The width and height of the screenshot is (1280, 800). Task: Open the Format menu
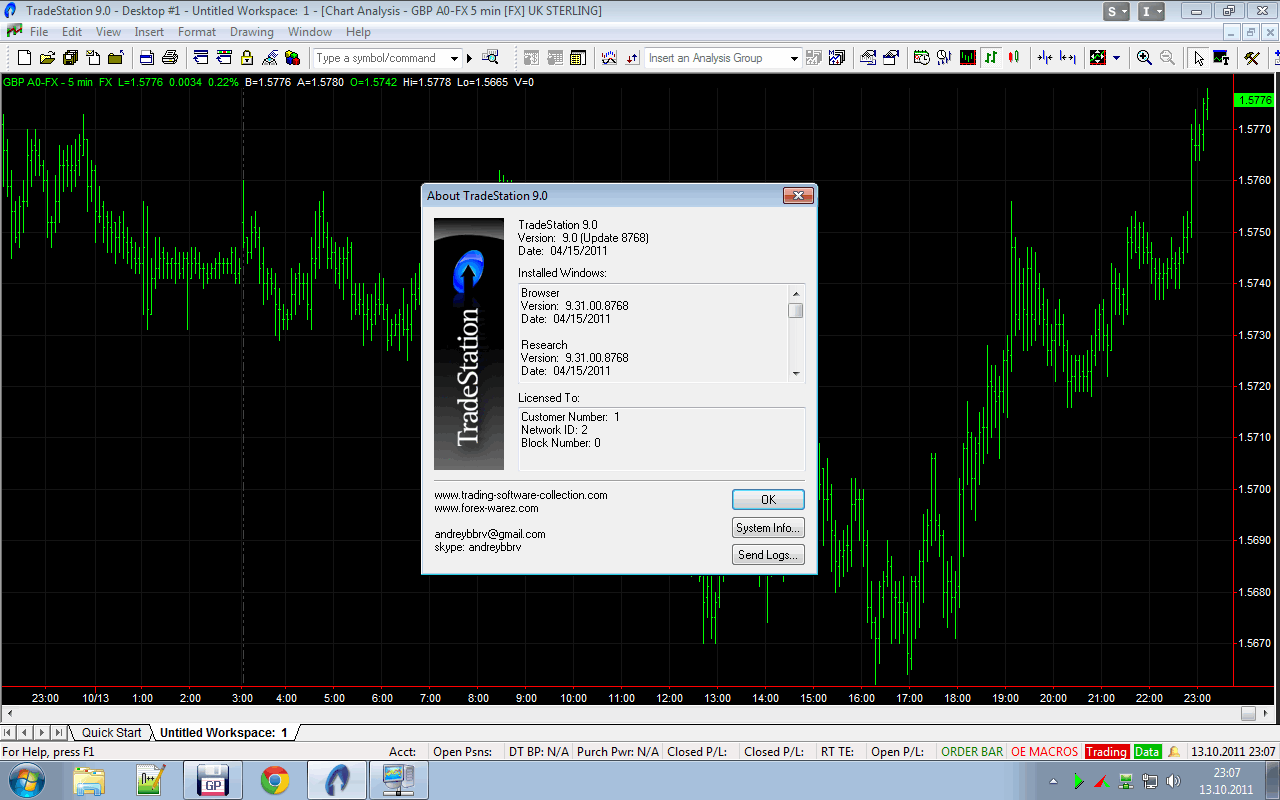click(x=197, y=32)
